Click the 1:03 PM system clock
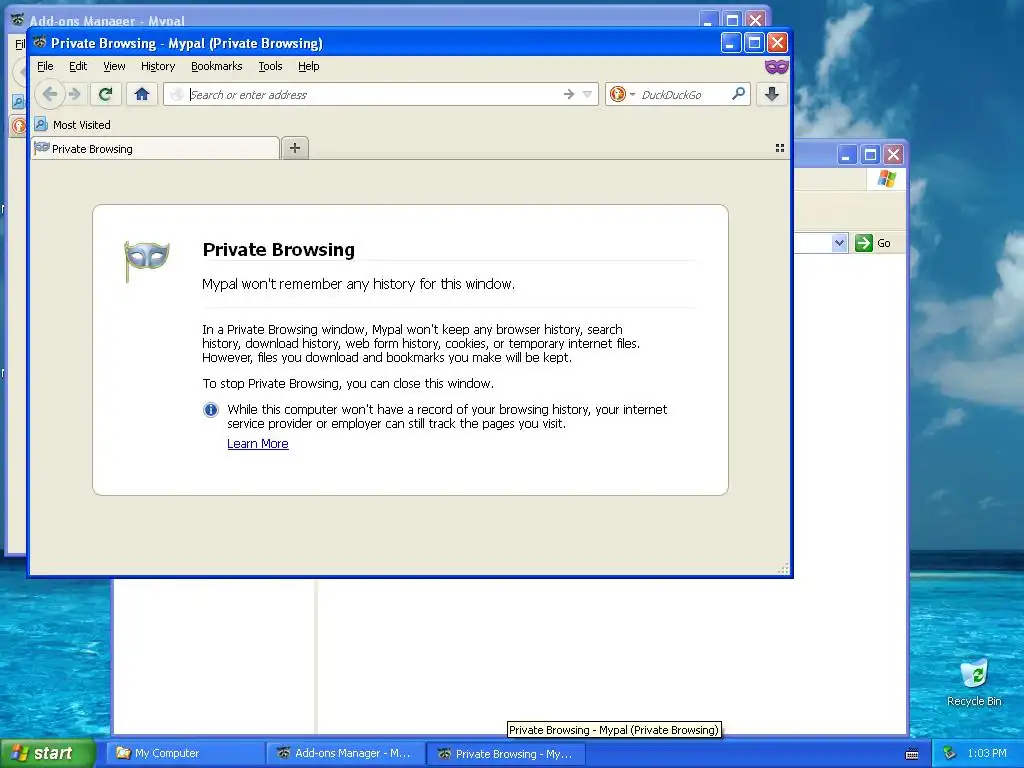Image resolution: width=1024 pixels, height=768 pixels. (x=987, y=753)
